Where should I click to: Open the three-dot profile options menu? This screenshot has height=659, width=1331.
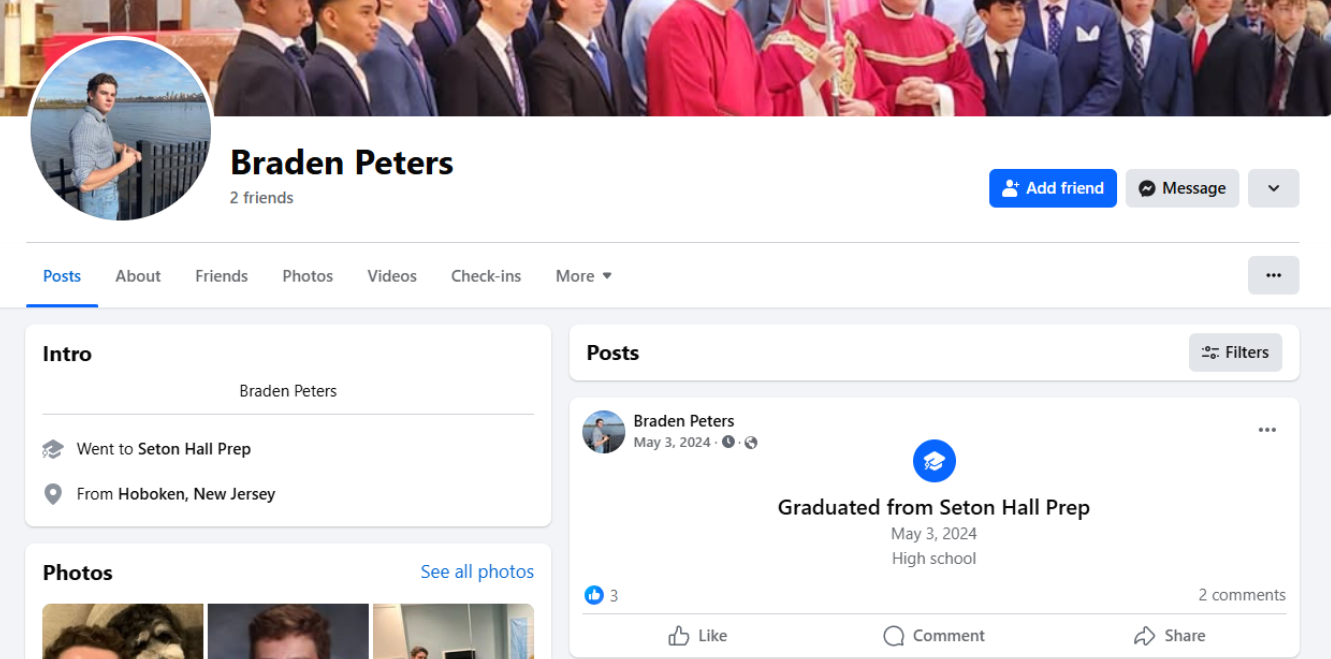pos(1273,275)
